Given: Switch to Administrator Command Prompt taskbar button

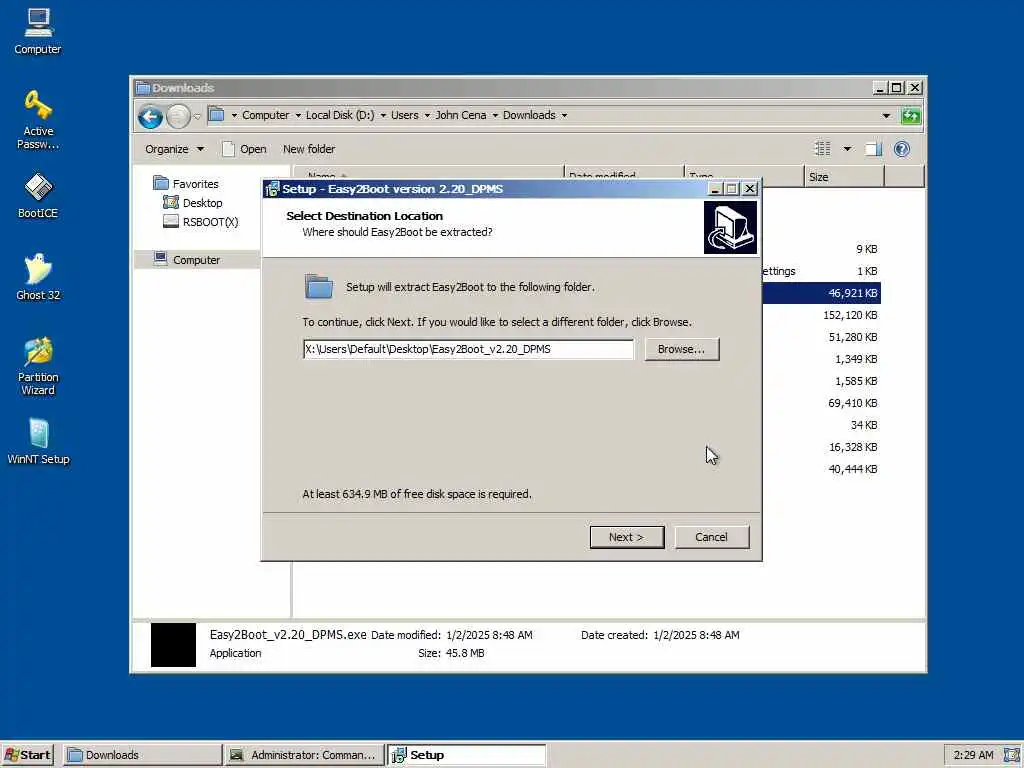Looking at the screenshot, I should (x=304, y=755).
